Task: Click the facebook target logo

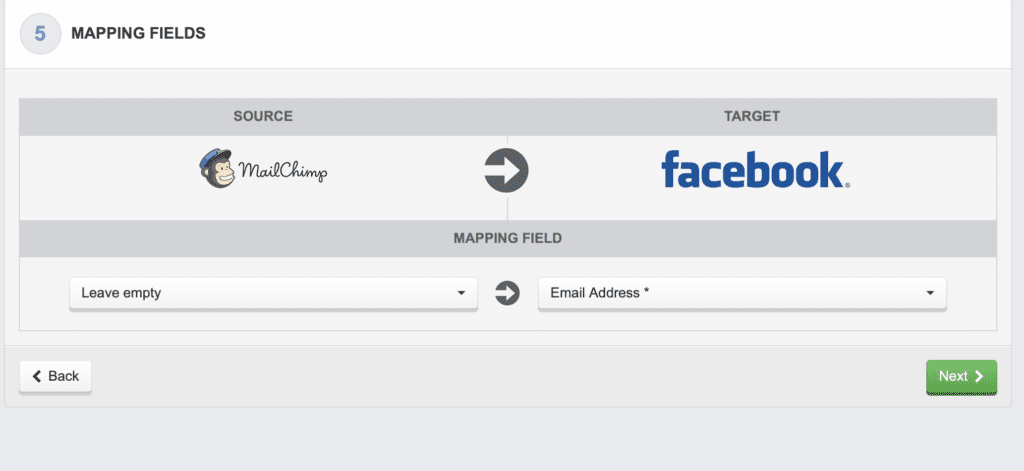Action: (x=755, y=170)
